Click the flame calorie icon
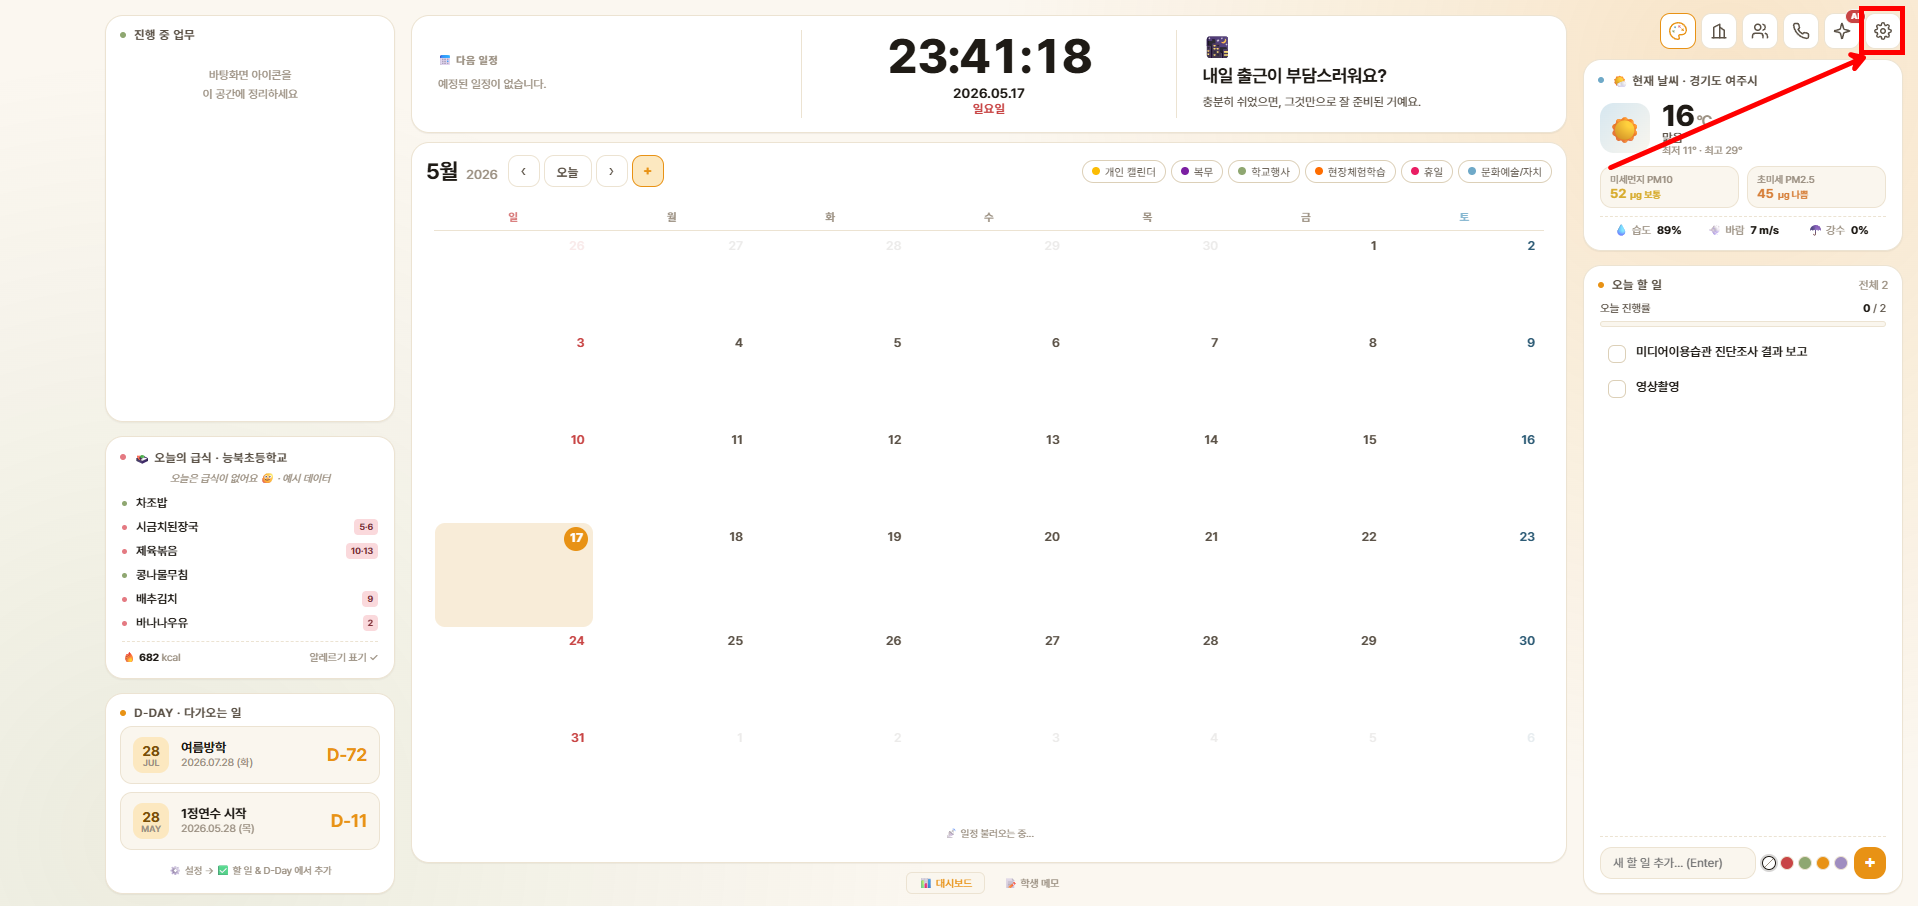The width and height of the screenshot is (1918, 906). pyautogui.click(x=129, y=657)
